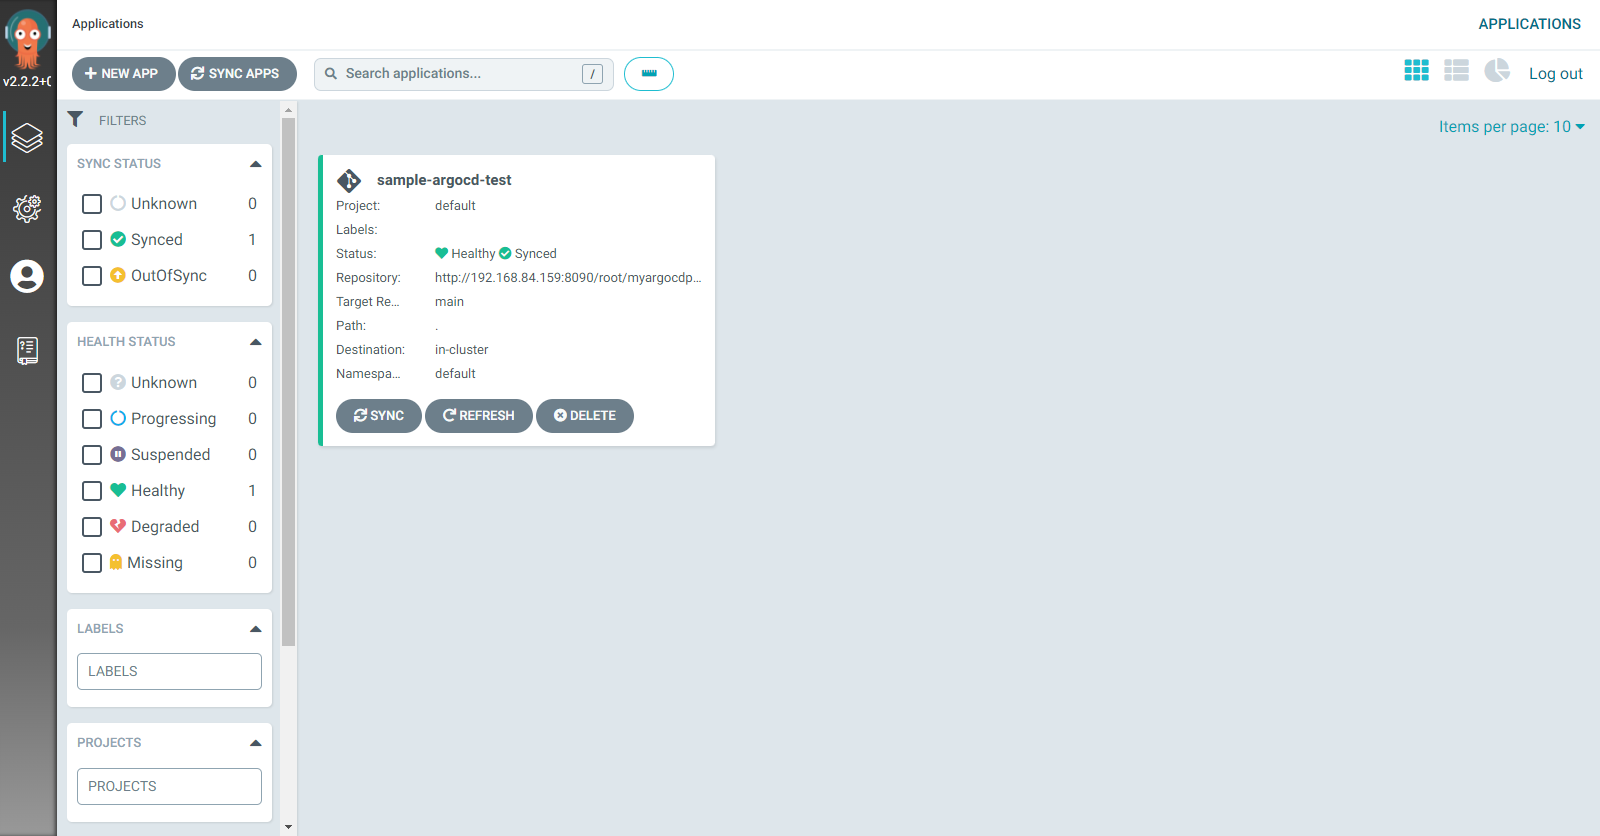Switch to summary pie chart view
This screenshot has height=836, width=1600.
click(x=1497, y=70)
